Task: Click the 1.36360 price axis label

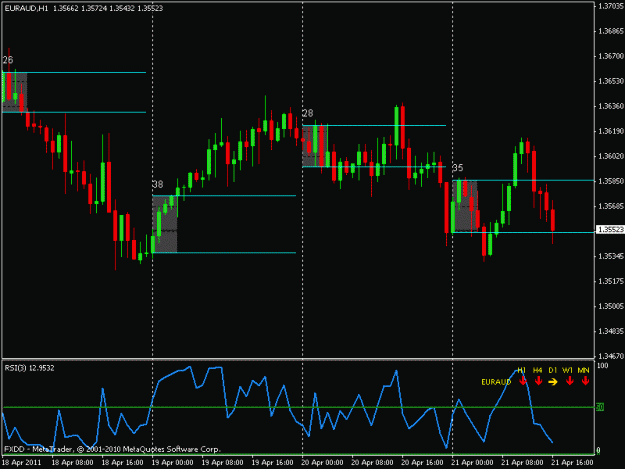Action: (x=611, y=106)
